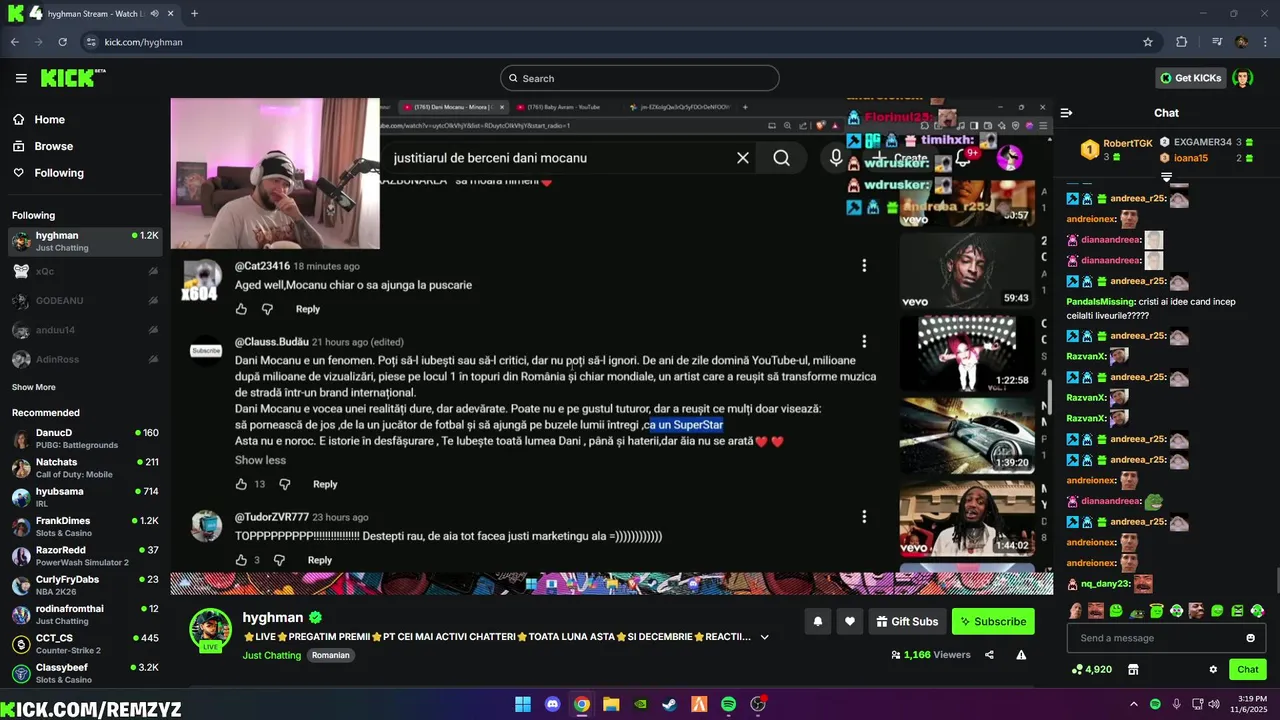Select xQc in Following list
The image size is (1280, 720).
[85, 271]
